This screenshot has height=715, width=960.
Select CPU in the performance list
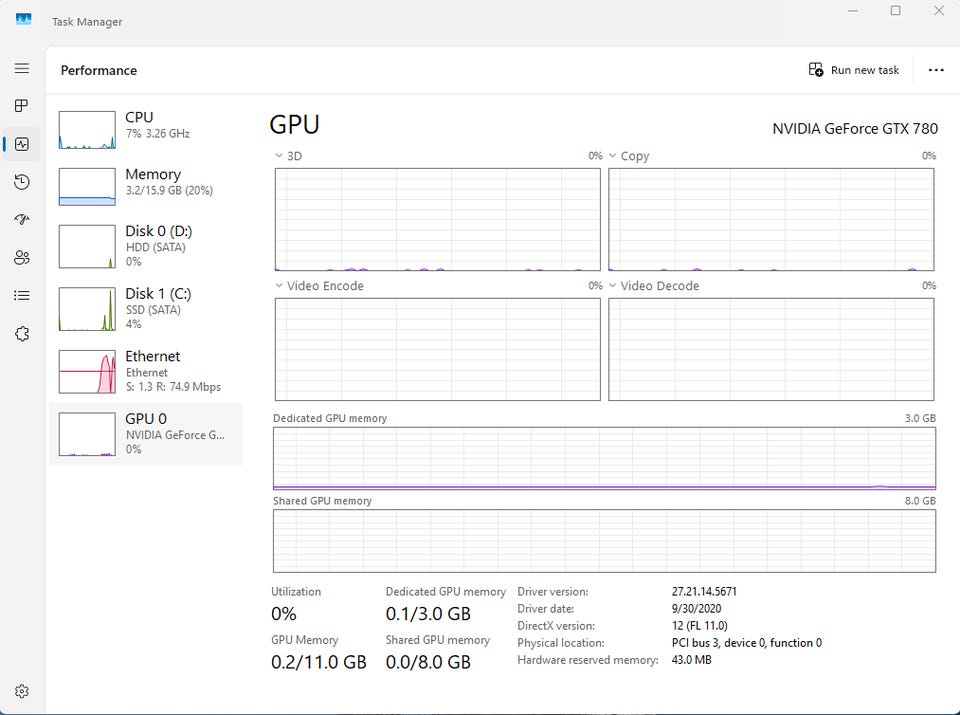(x=146, y=127)
